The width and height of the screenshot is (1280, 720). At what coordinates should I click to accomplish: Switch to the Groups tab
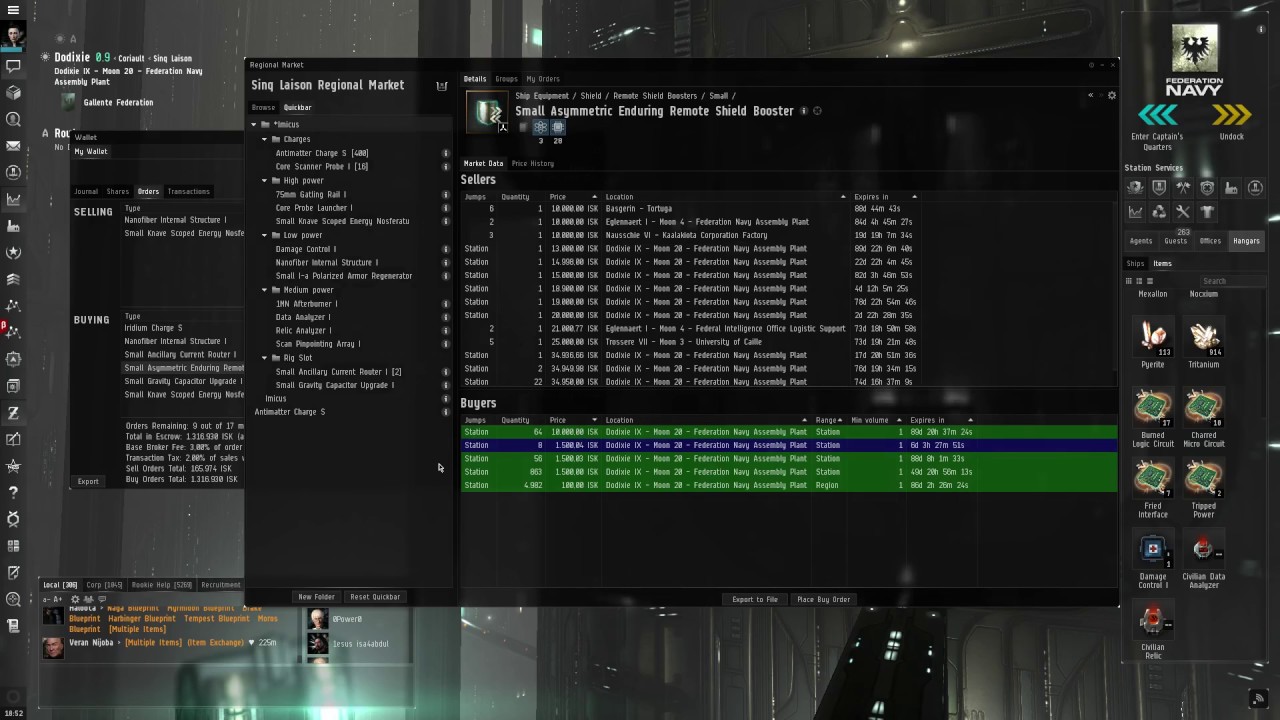point(506,79)
